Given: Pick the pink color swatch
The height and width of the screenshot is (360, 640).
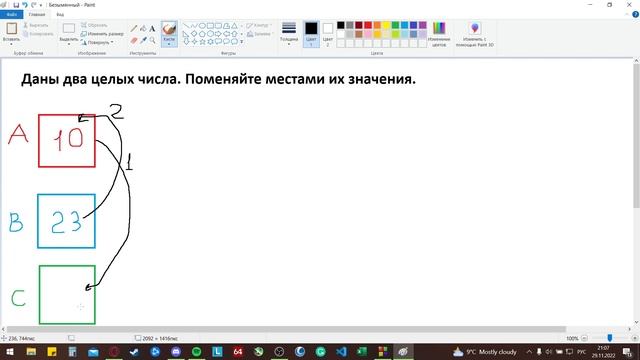Looking at the screenshot, I should tap(368, 34).
